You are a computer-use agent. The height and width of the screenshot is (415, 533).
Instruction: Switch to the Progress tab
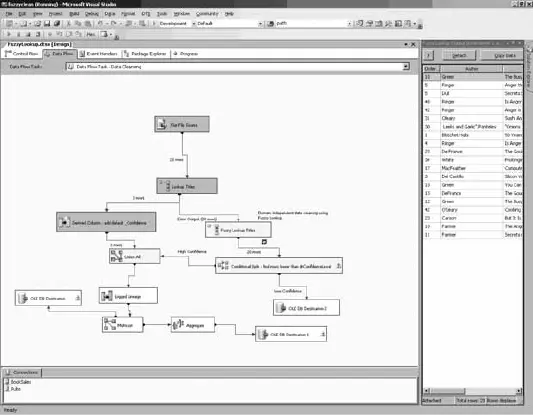click(x=186, y=53)
